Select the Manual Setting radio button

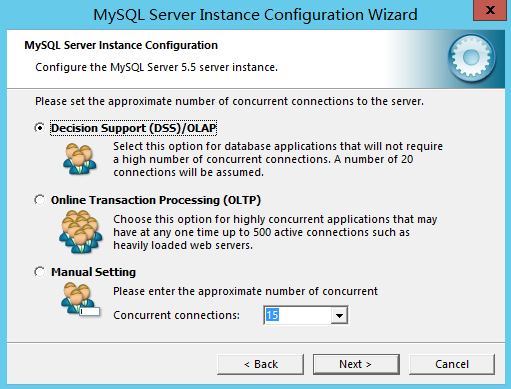(40, 272)
